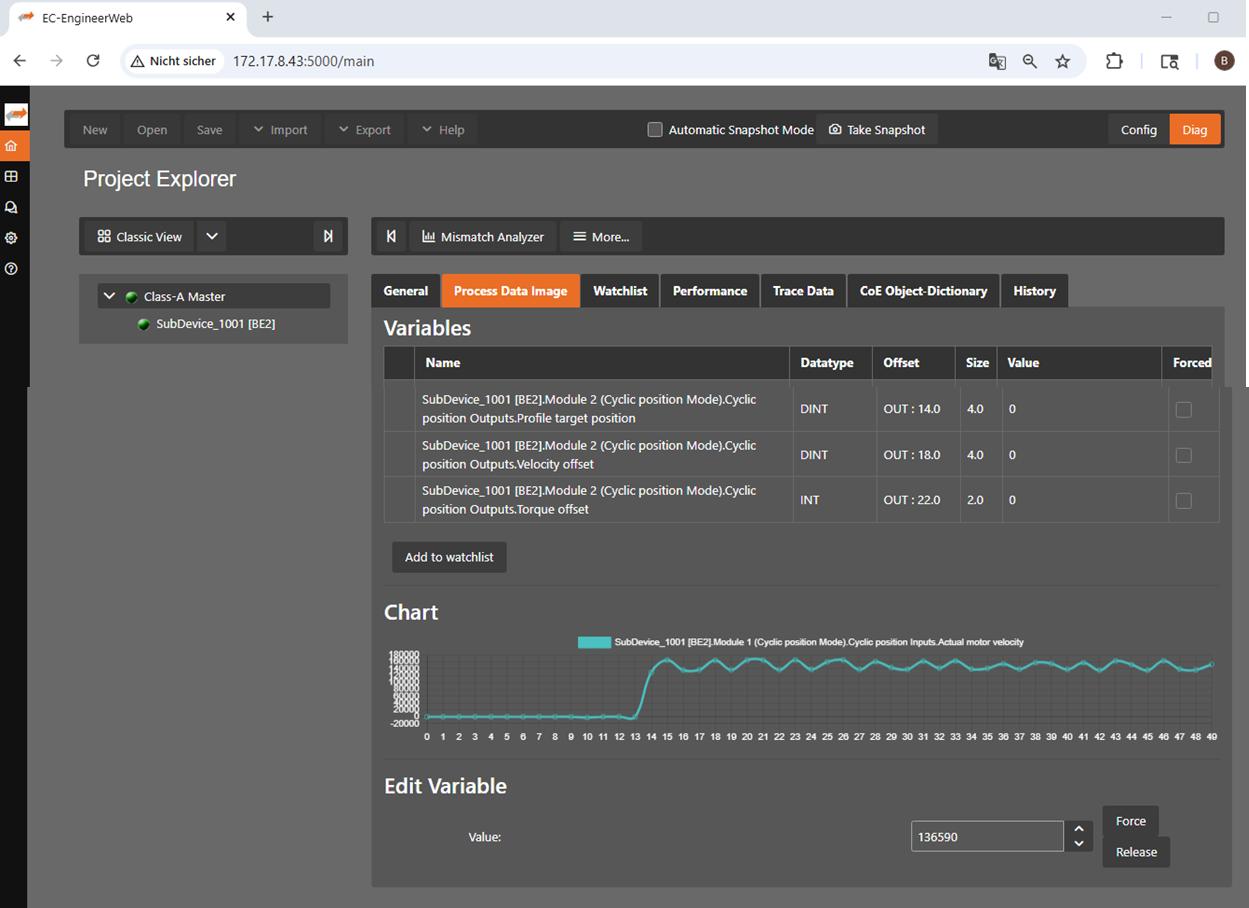Open the grid icon in left sidebar
Image resolution: width=1249 pixels, height=908 pixels.
click(12, 176)
